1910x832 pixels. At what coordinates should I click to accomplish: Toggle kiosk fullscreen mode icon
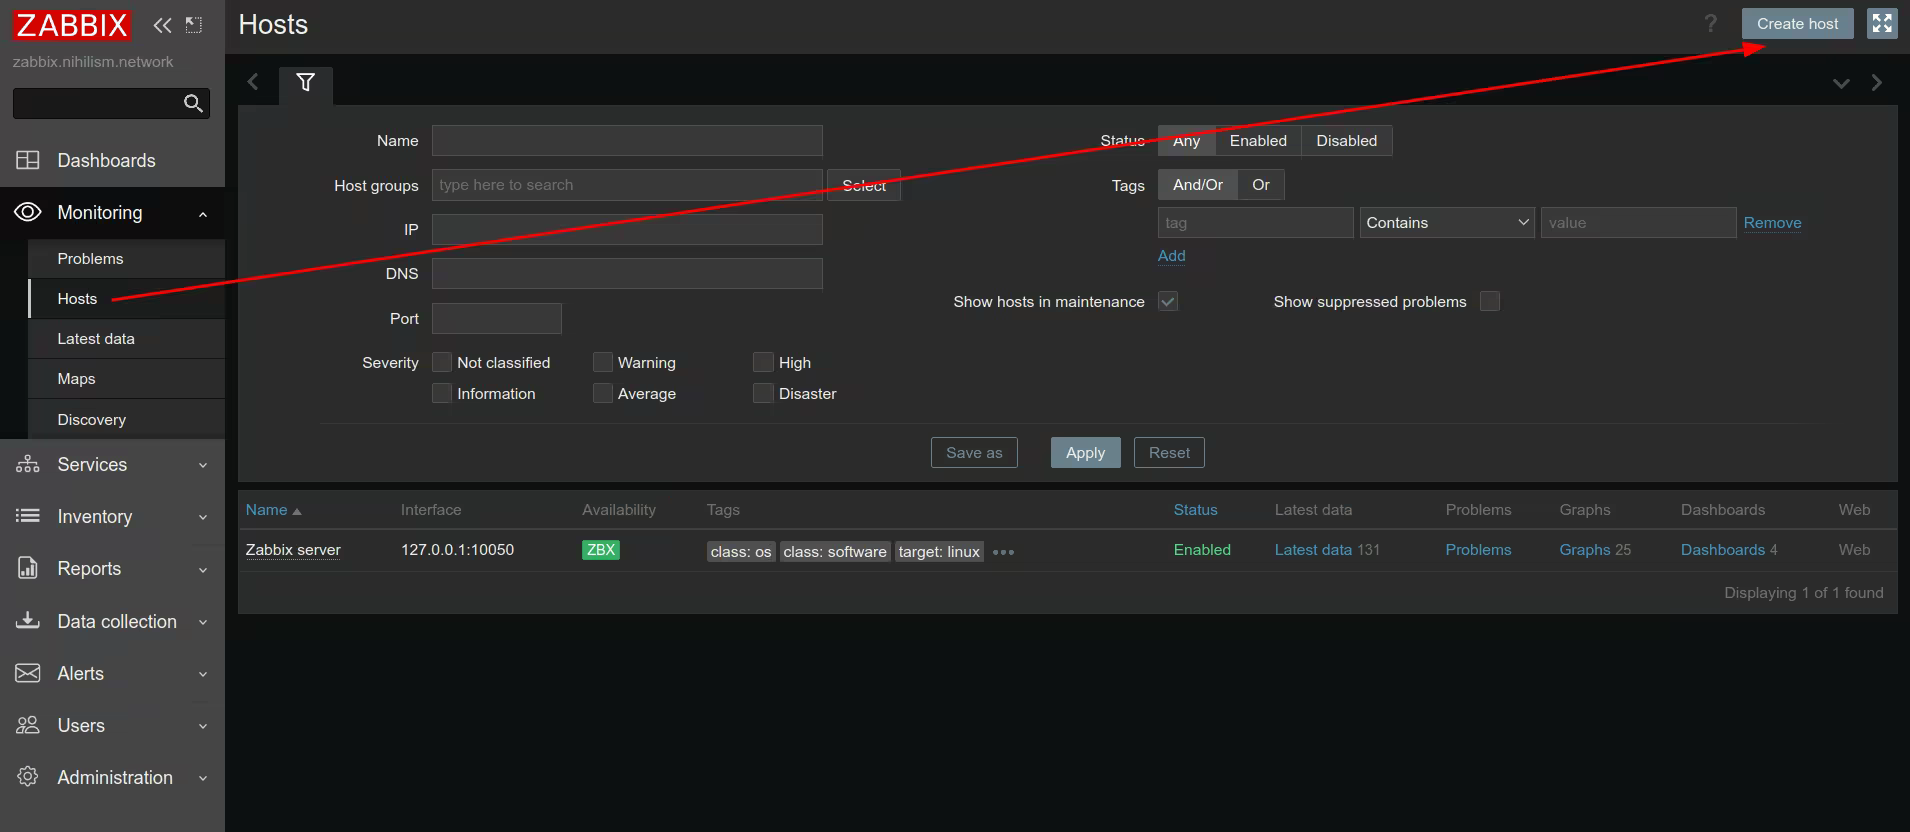[1882, 24]
